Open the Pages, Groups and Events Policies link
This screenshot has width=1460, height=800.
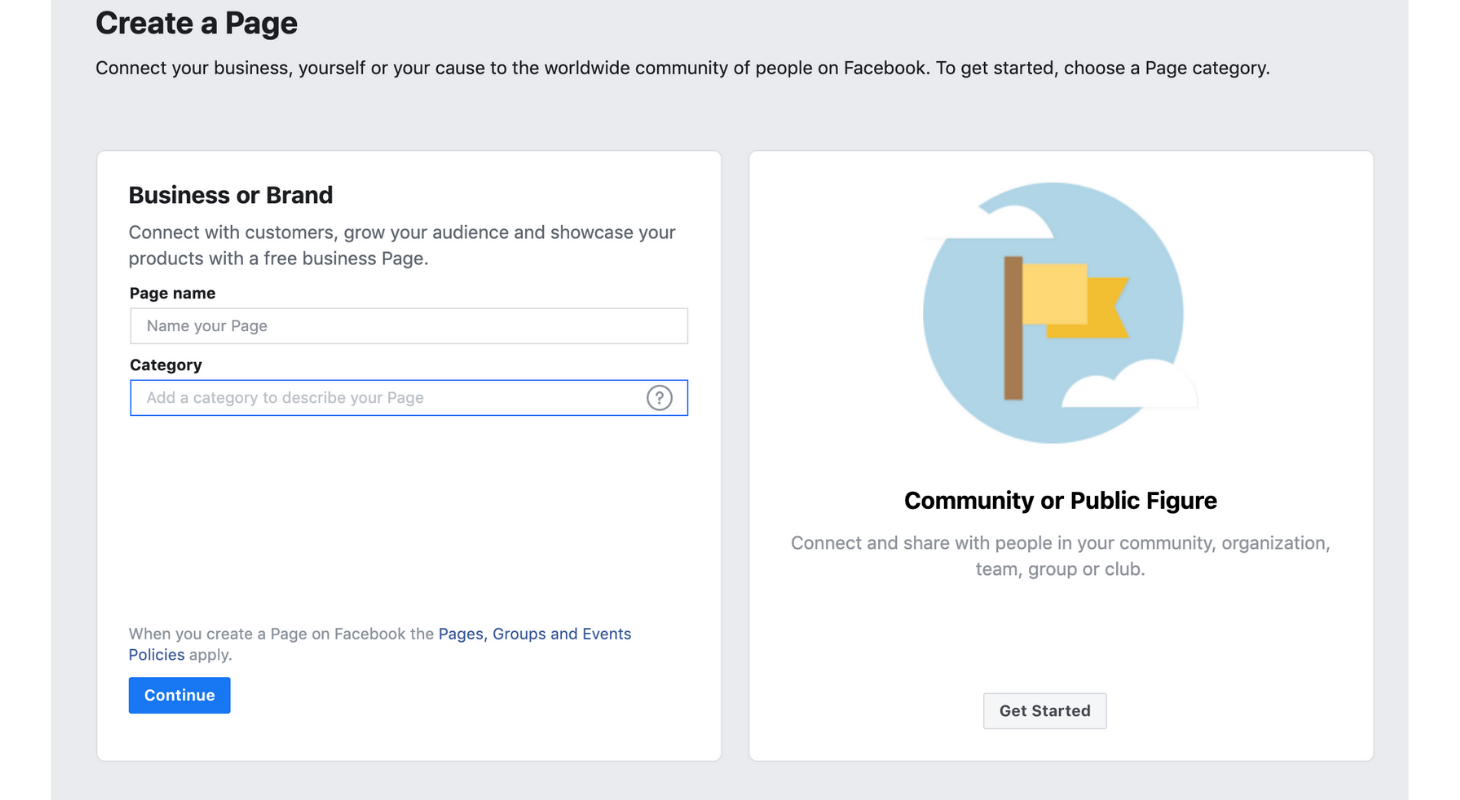coord(380,644)
